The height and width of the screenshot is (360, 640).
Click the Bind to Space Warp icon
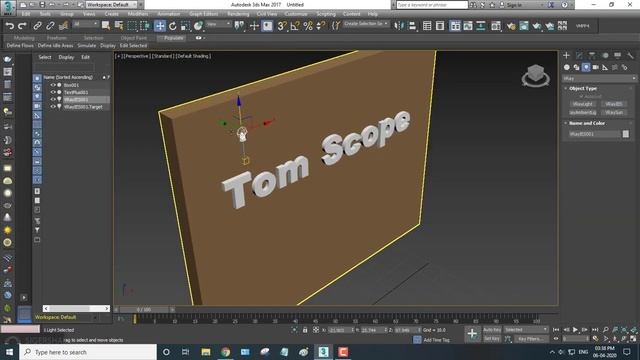(x=63, y=26)
